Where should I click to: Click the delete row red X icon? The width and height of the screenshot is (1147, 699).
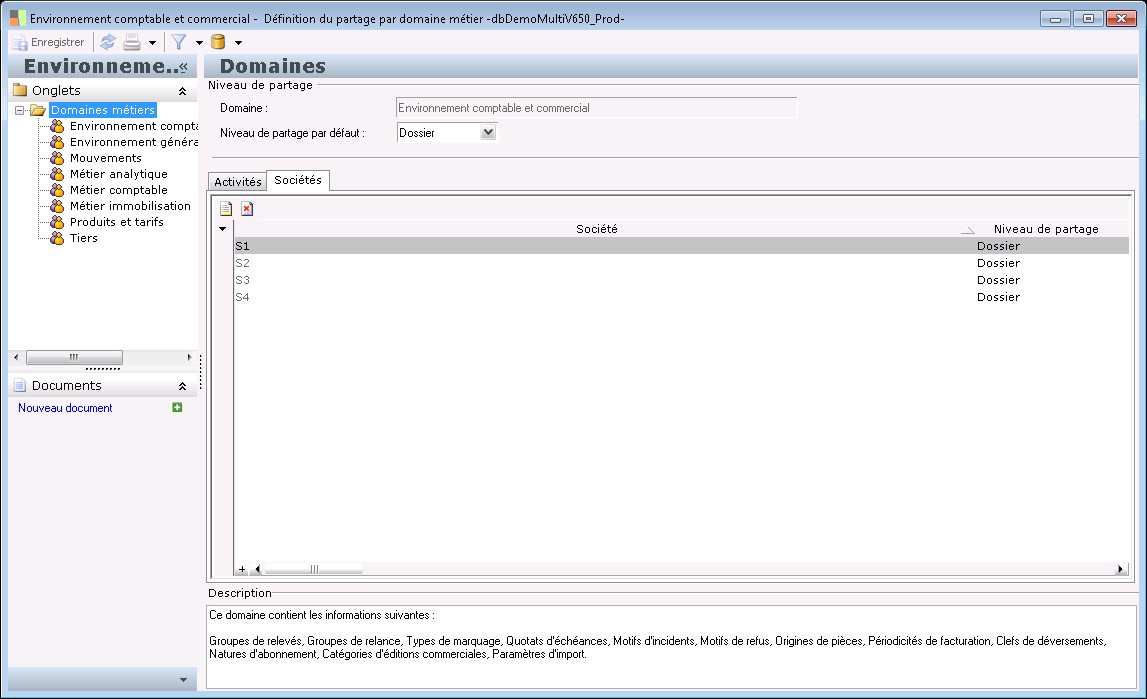[x=247, y=209]
